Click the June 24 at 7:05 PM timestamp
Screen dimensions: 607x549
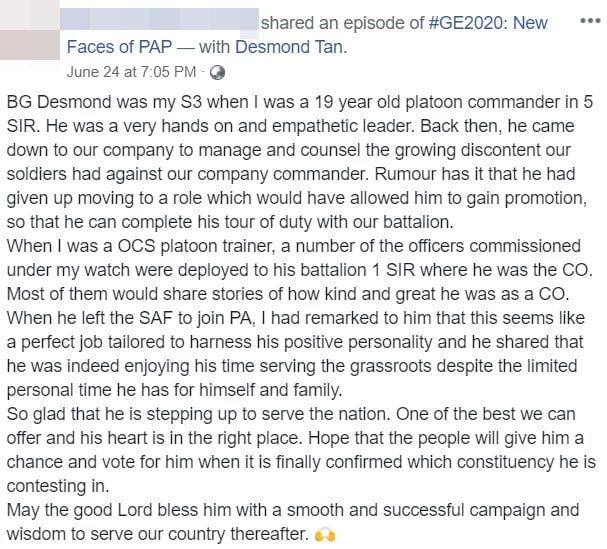click(130, 72)
